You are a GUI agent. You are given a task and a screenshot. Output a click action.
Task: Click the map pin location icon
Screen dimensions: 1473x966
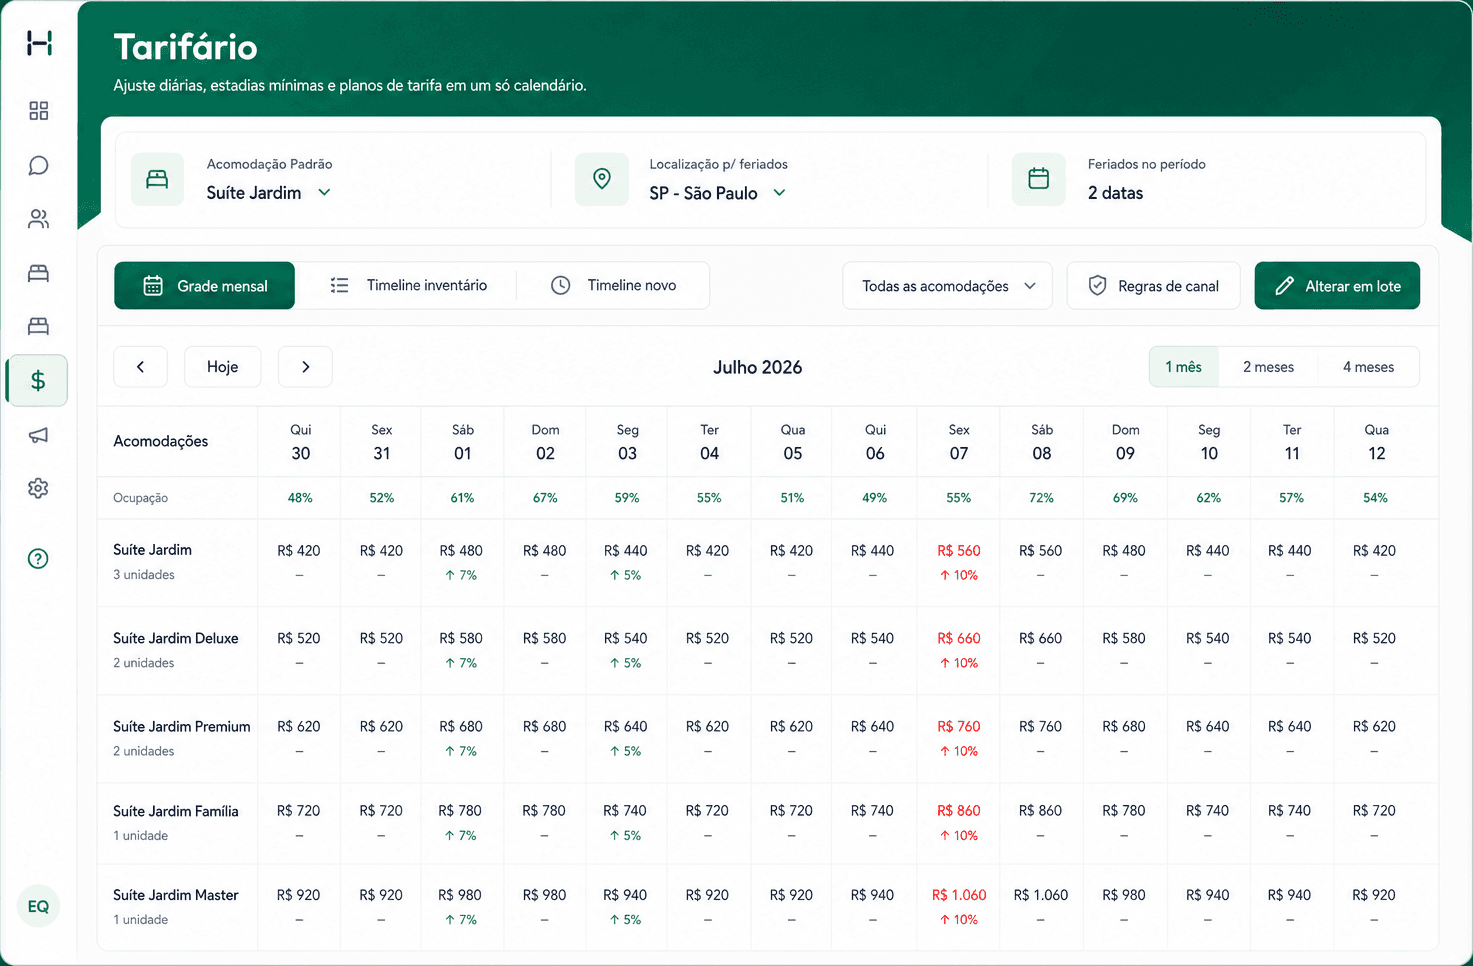(x=601, y=179)
